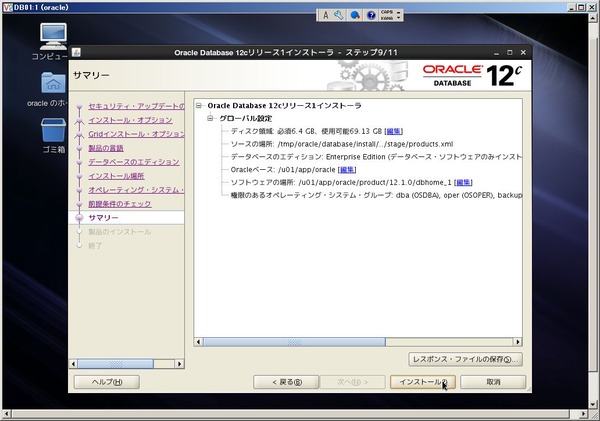The width and height of the screenshot is (600, 421).
Task: Click the VNC toolbar blue connection icon
Action: (355, 15)
